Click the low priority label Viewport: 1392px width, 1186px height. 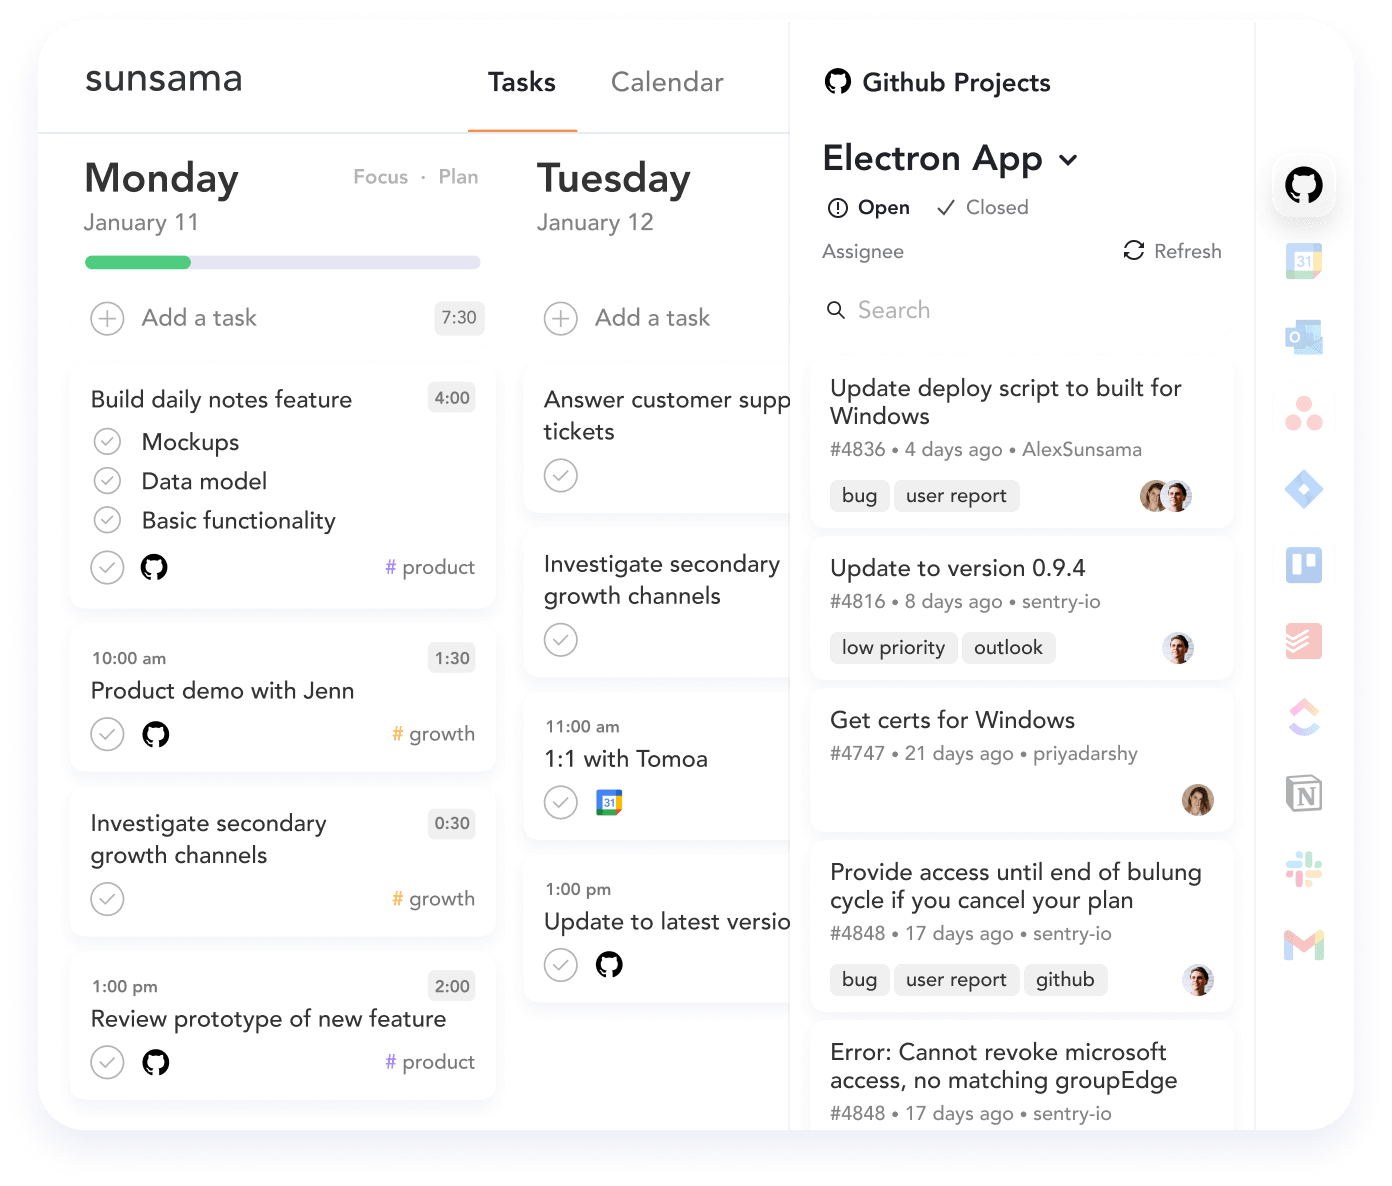pyautogui.click(x=893, y=648)
